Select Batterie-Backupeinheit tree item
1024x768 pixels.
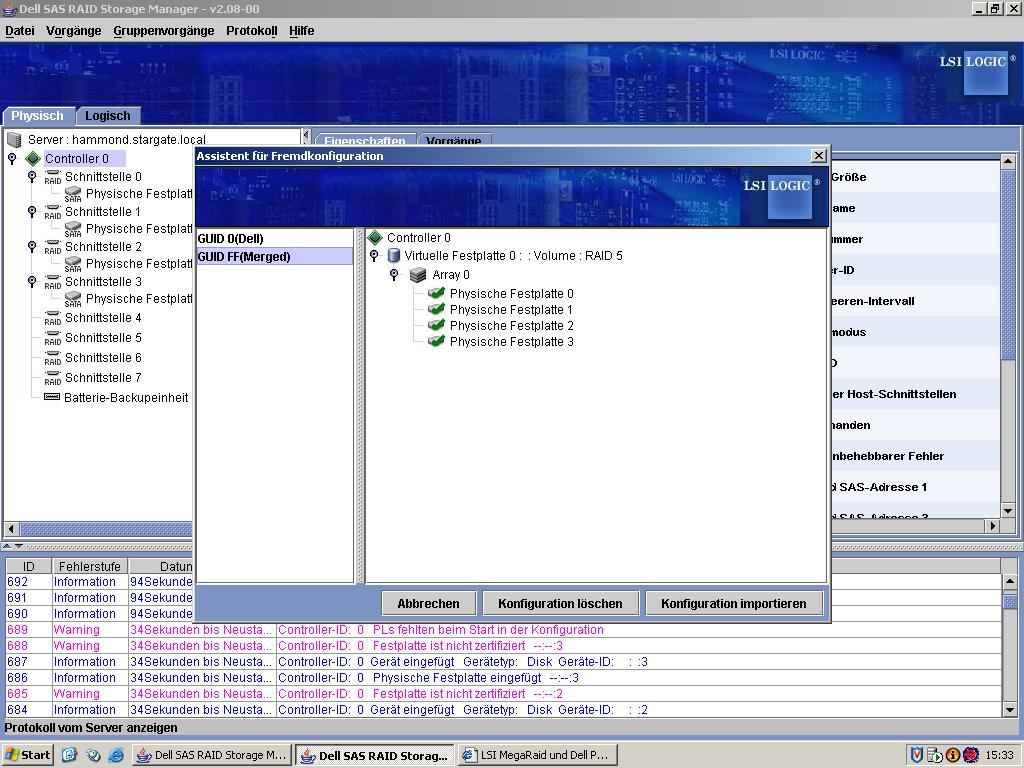tap(126, 398)
